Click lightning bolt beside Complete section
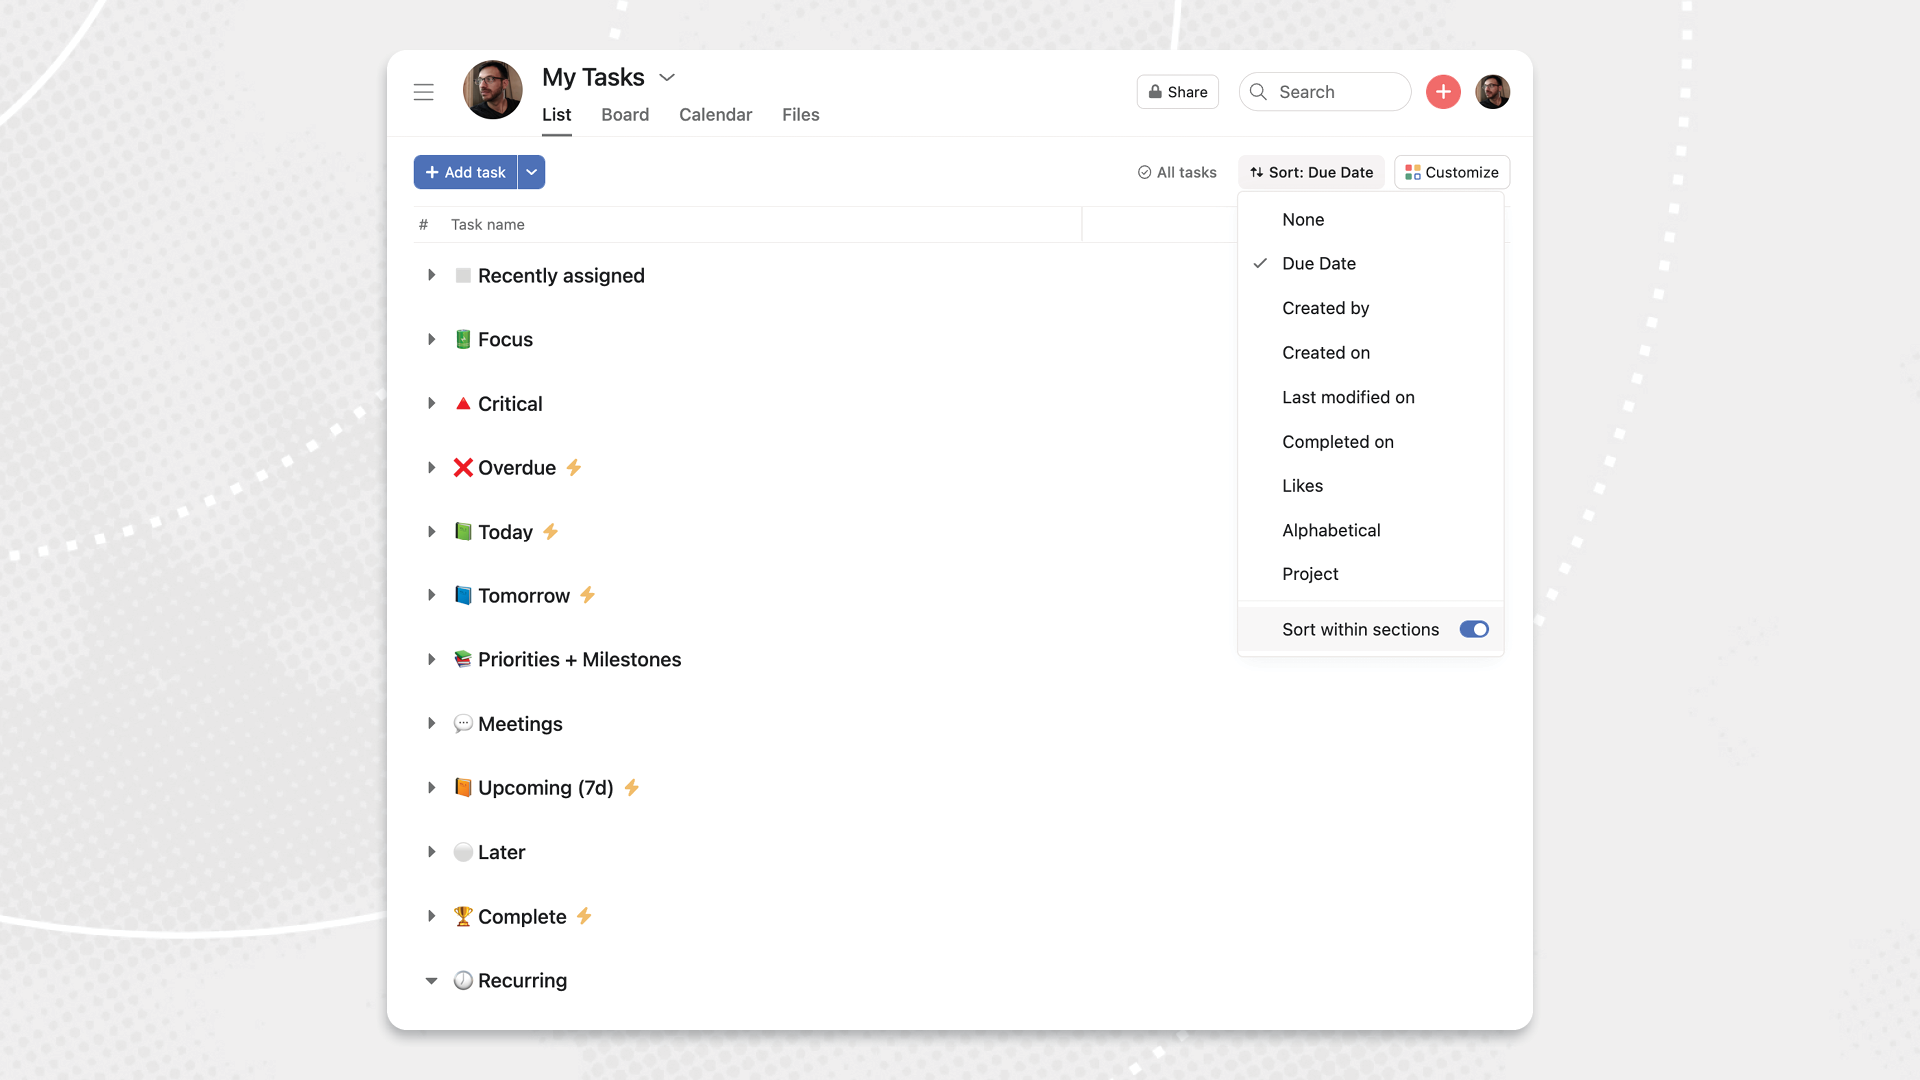 [x=585, y=916]
